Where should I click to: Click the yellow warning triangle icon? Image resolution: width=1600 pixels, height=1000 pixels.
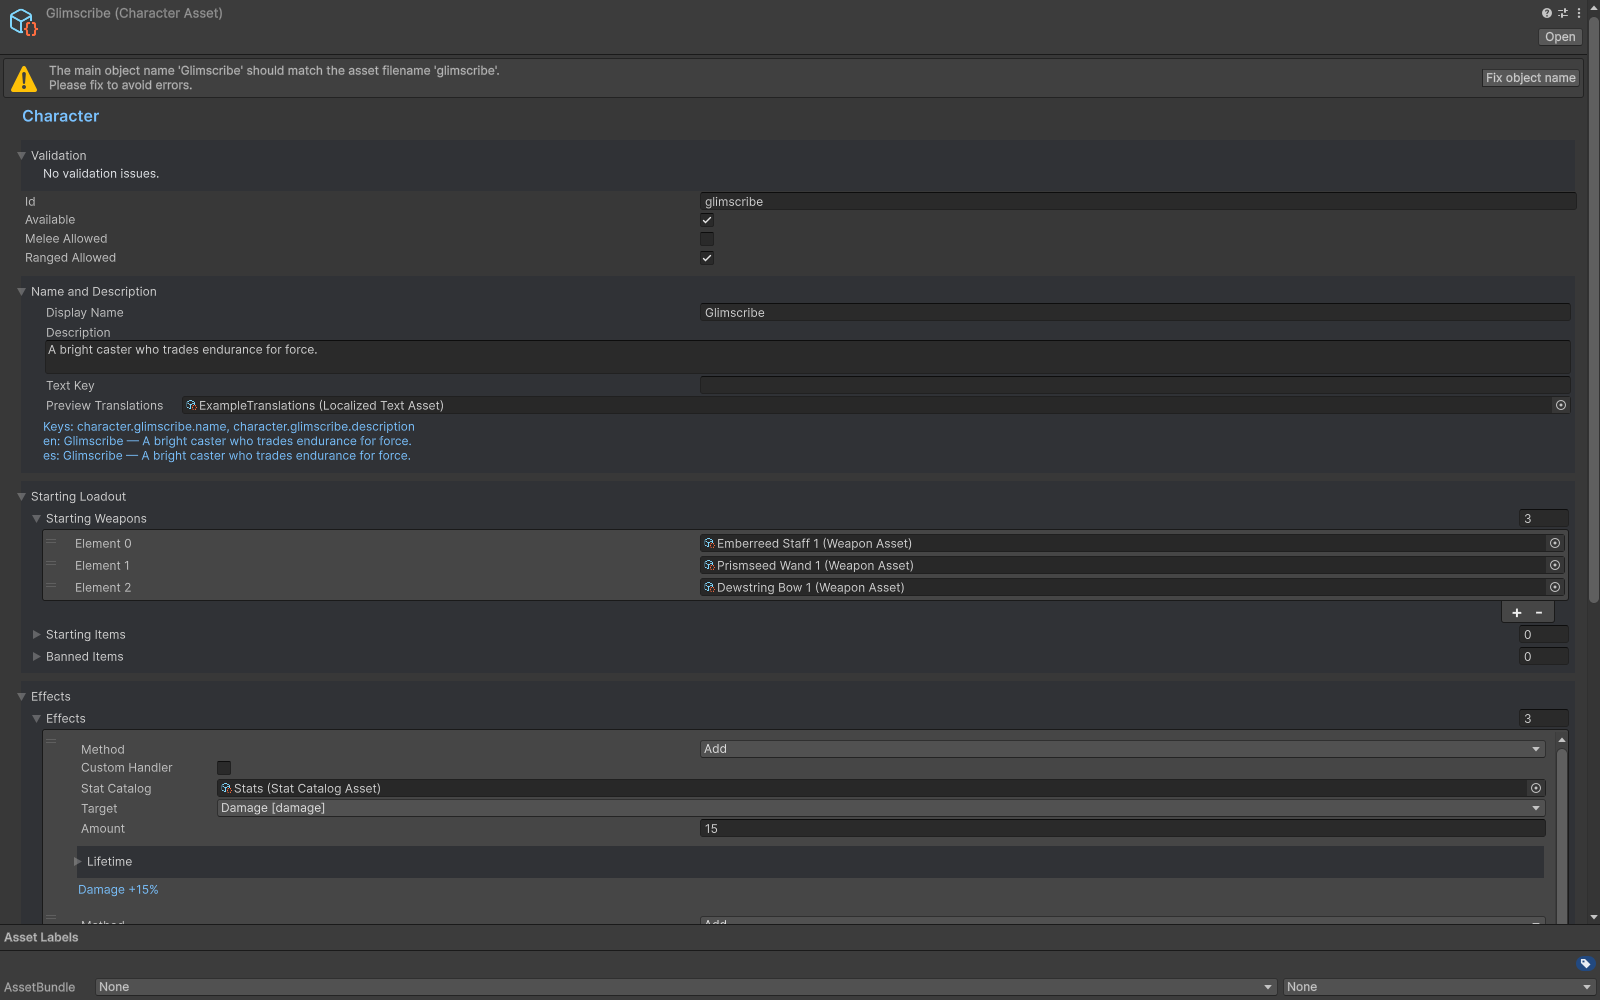click(x=24, y=78)
